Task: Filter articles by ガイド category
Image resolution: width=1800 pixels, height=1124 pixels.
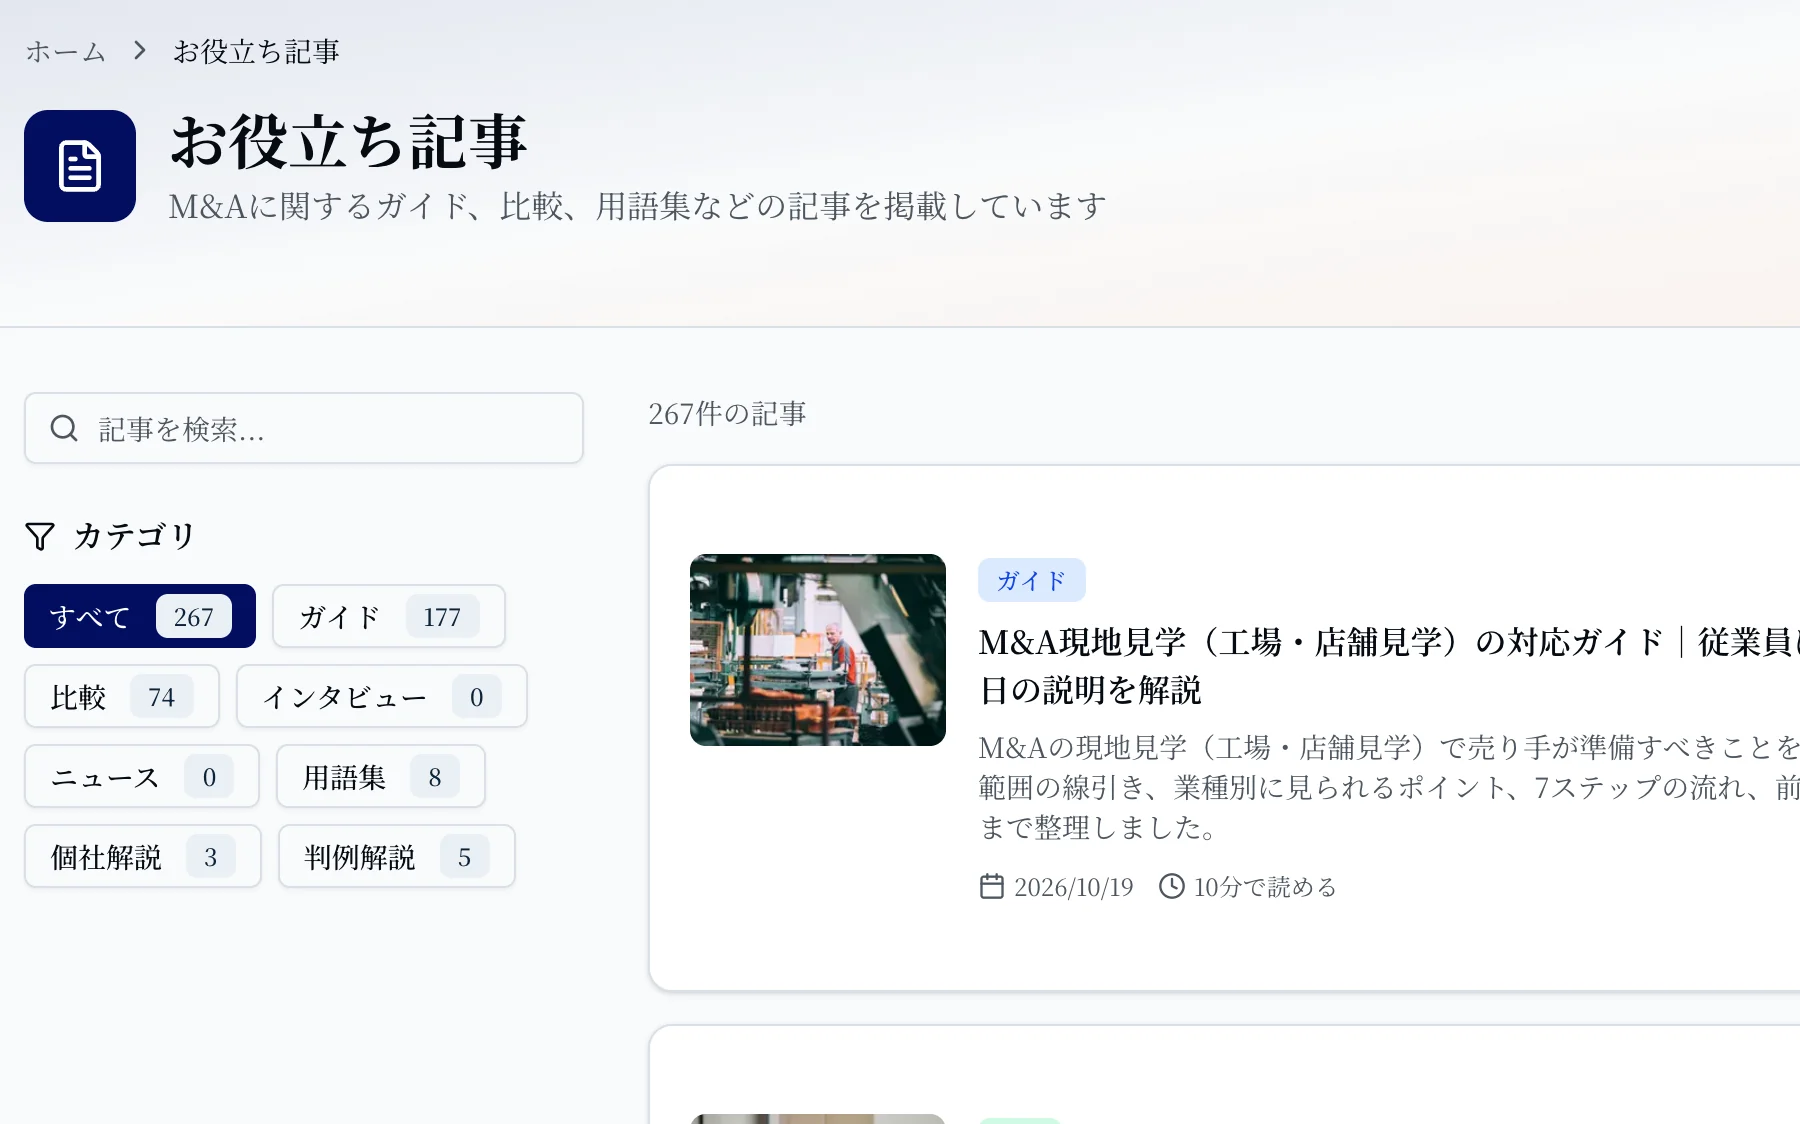Action: (x=389, y=616)
